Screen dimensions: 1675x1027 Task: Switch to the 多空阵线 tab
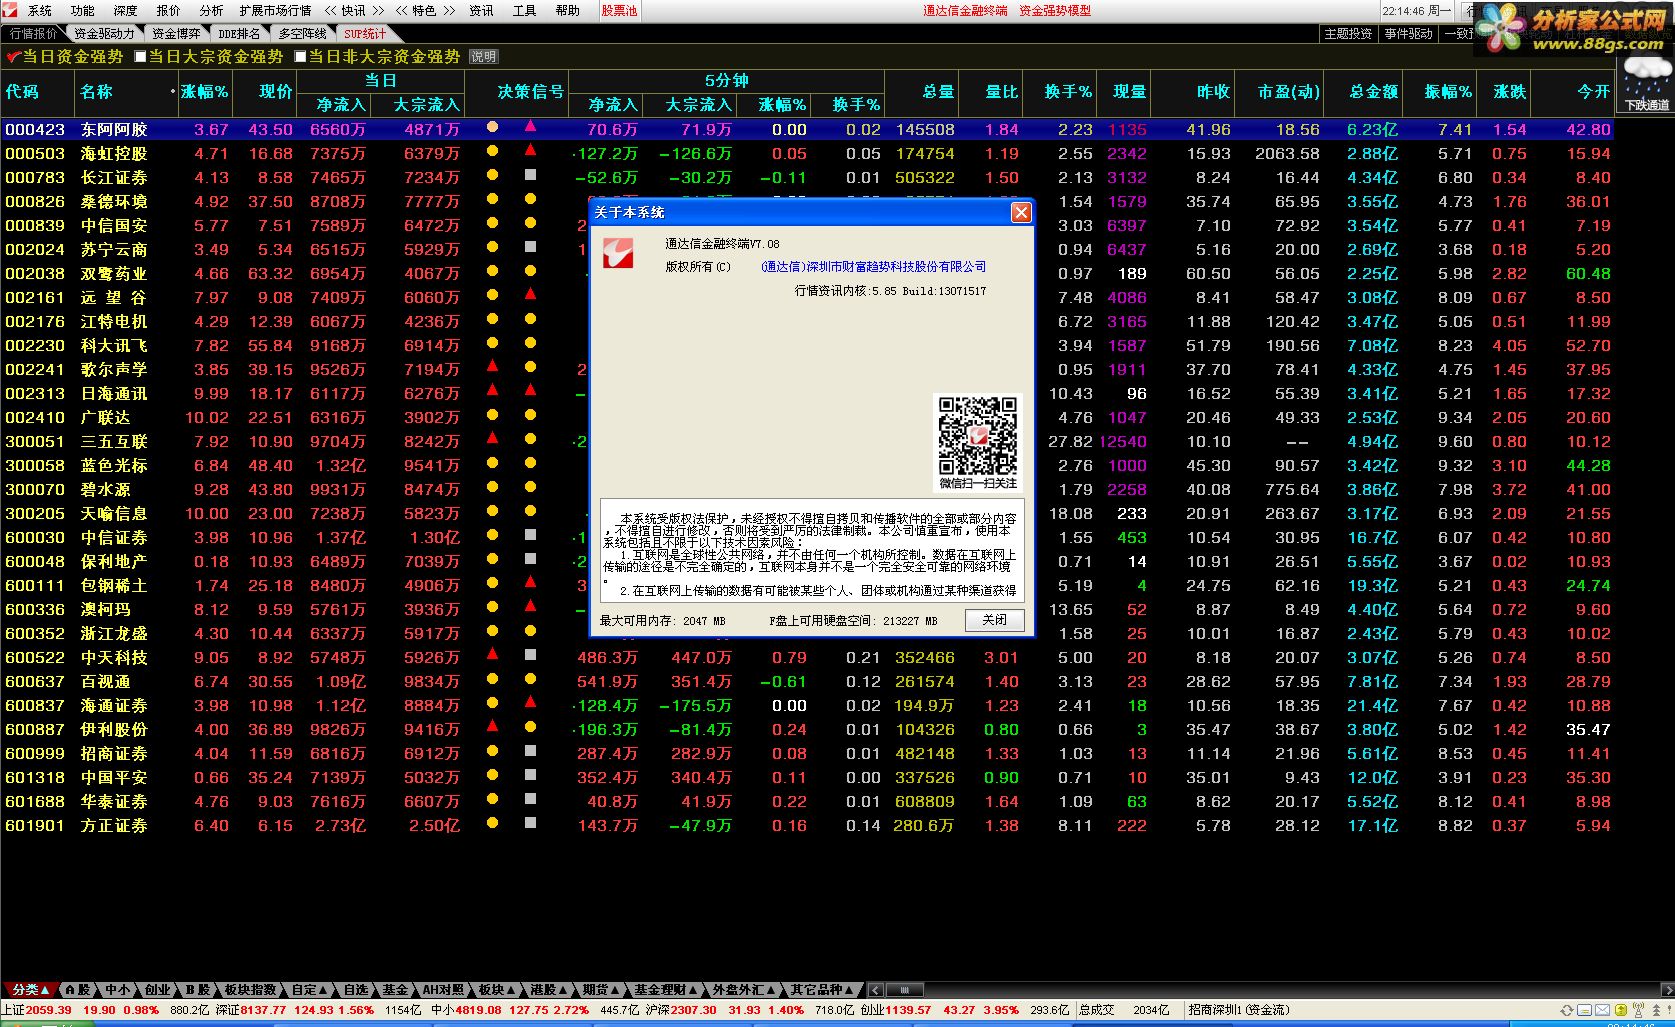pos(302,34)
